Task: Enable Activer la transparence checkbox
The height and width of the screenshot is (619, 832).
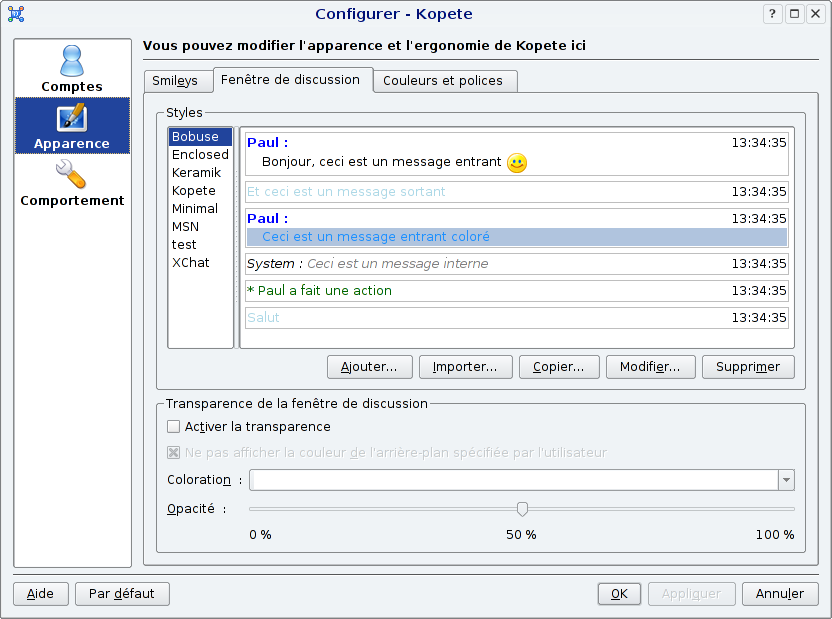Action: [173, 426]
